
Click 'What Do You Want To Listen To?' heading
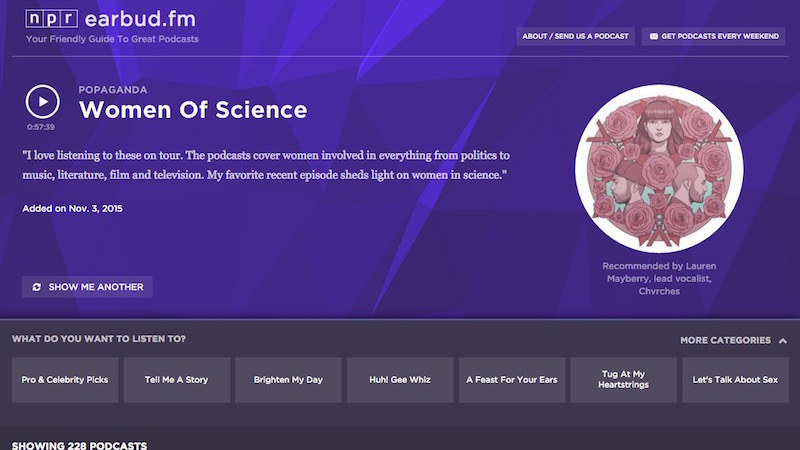tap(99, 339)
